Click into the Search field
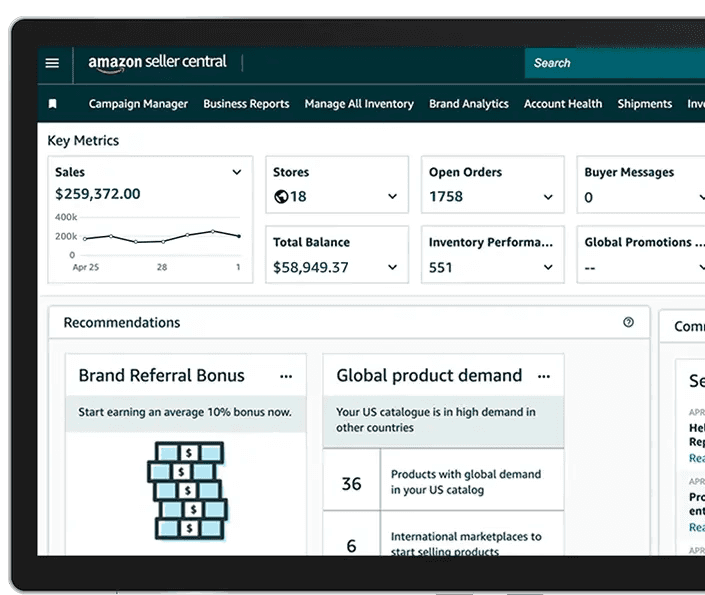The height and width of the screenshot is (595, 705). (615, 63)
